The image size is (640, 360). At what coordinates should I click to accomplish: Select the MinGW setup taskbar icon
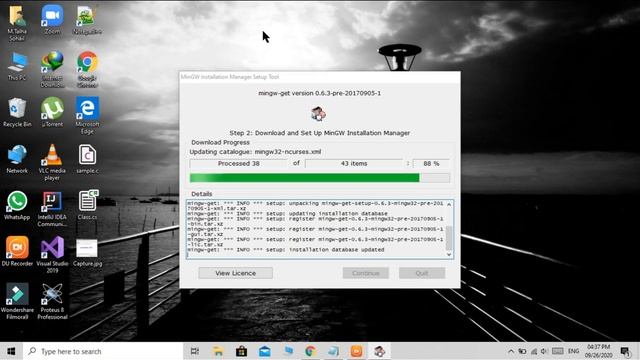380,351
